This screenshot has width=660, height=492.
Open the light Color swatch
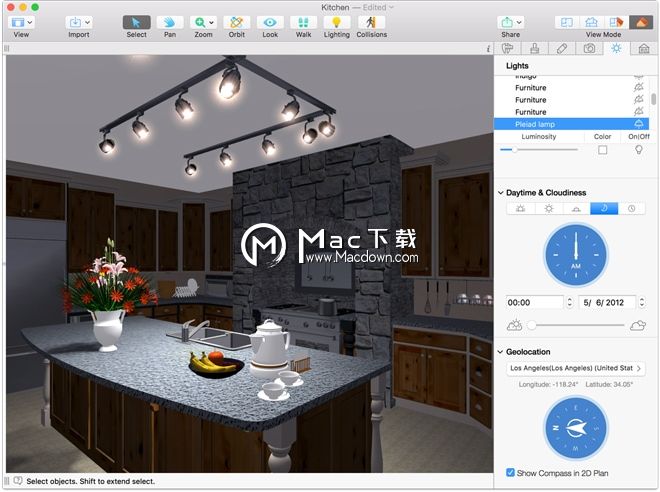click(602, 150)
